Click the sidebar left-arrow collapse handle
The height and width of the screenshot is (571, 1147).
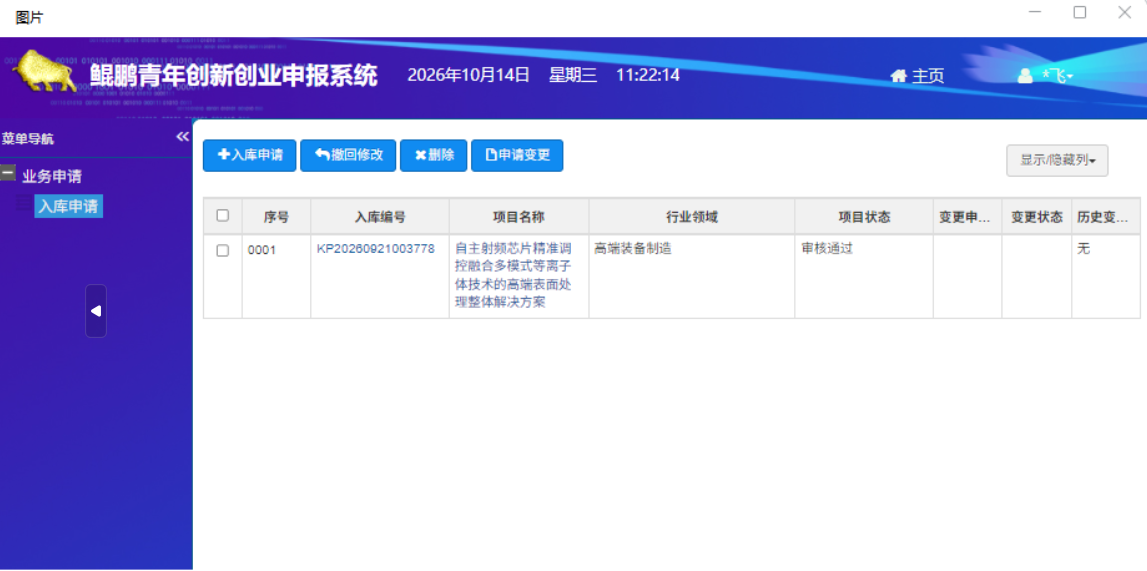coord(96,311)
